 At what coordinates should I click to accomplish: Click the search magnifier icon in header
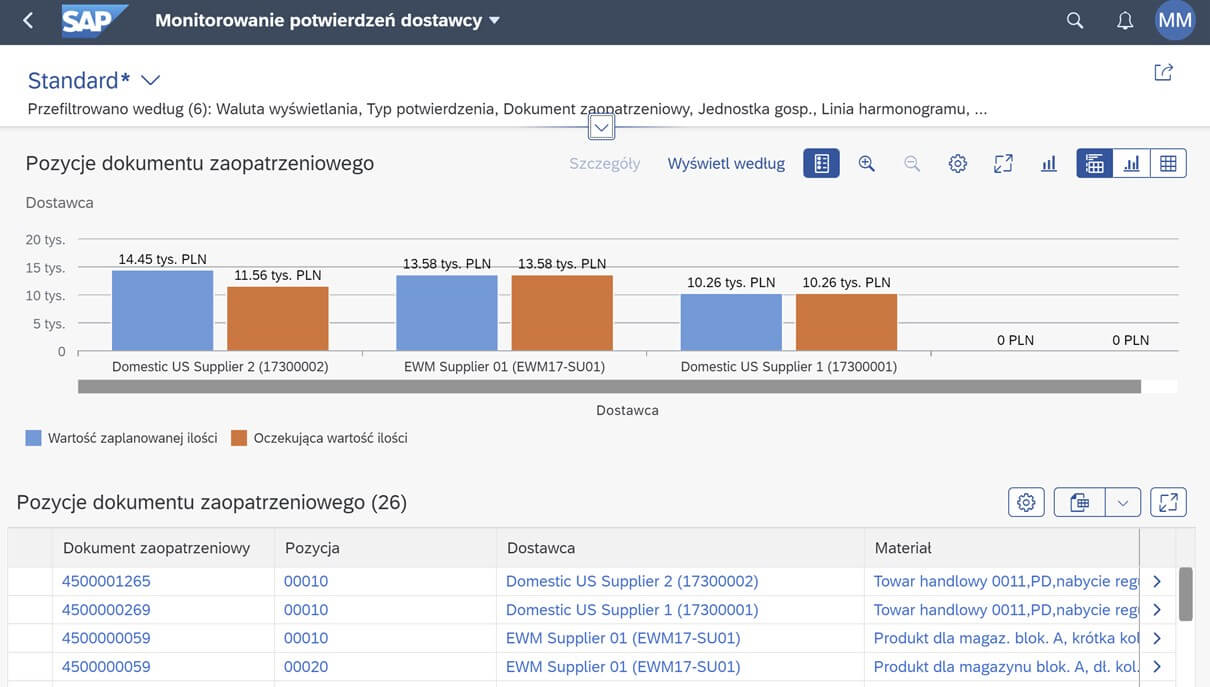tap(1075, 20)
